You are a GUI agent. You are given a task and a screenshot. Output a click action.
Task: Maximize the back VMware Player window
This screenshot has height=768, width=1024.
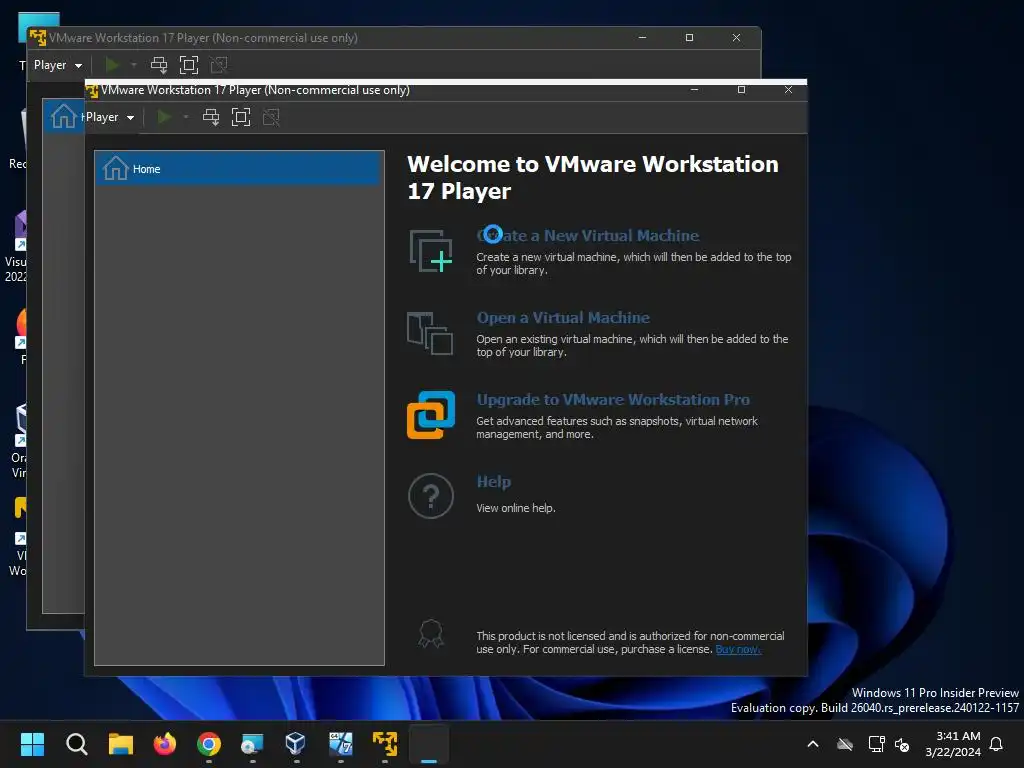point(689,38)
